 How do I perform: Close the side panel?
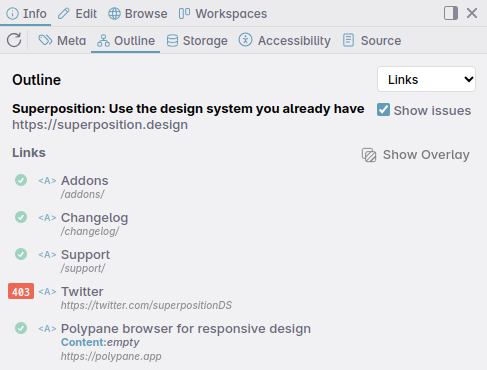coord(472,13)
